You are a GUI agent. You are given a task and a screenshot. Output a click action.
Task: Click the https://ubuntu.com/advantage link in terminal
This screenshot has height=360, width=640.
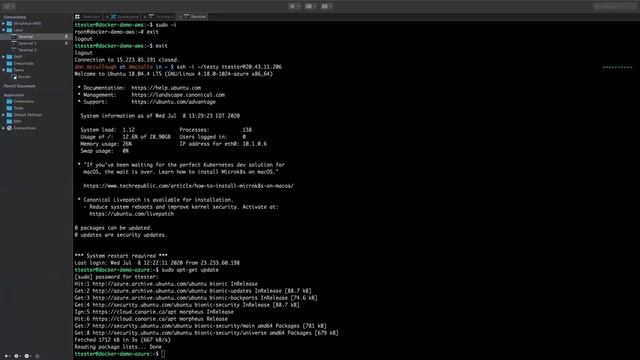click(173, 102)
